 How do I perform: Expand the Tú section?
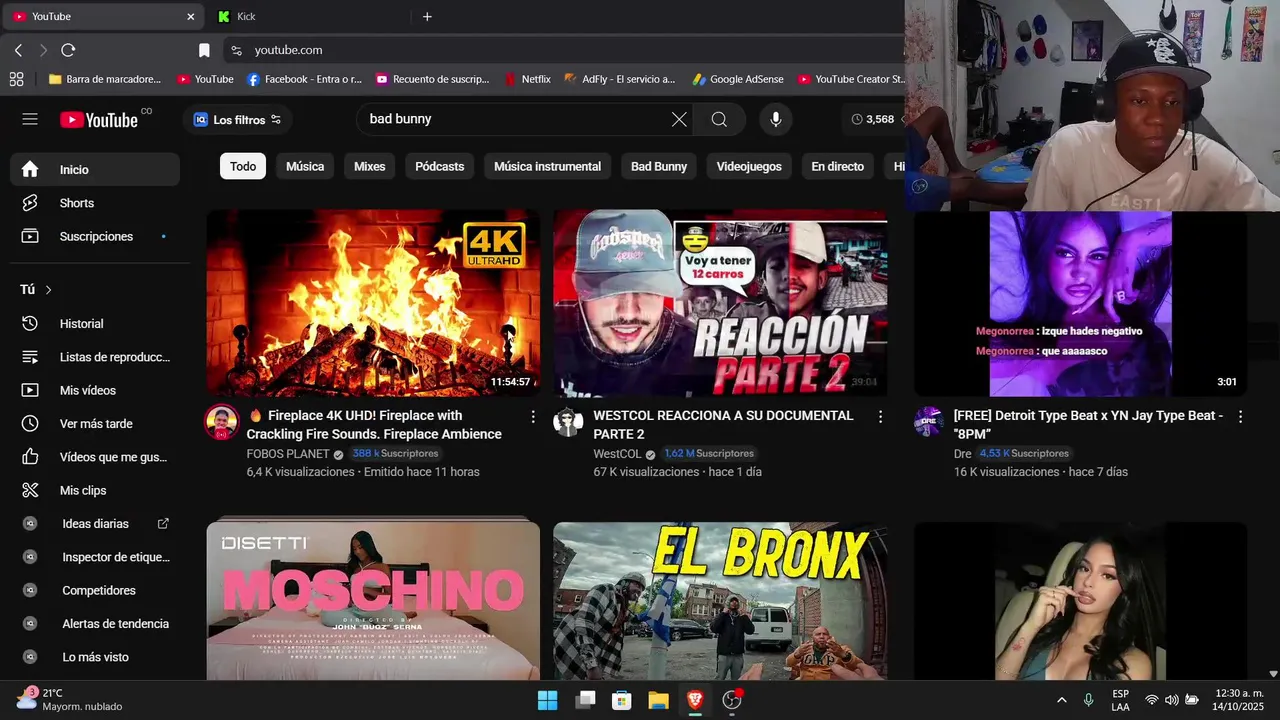36,289
